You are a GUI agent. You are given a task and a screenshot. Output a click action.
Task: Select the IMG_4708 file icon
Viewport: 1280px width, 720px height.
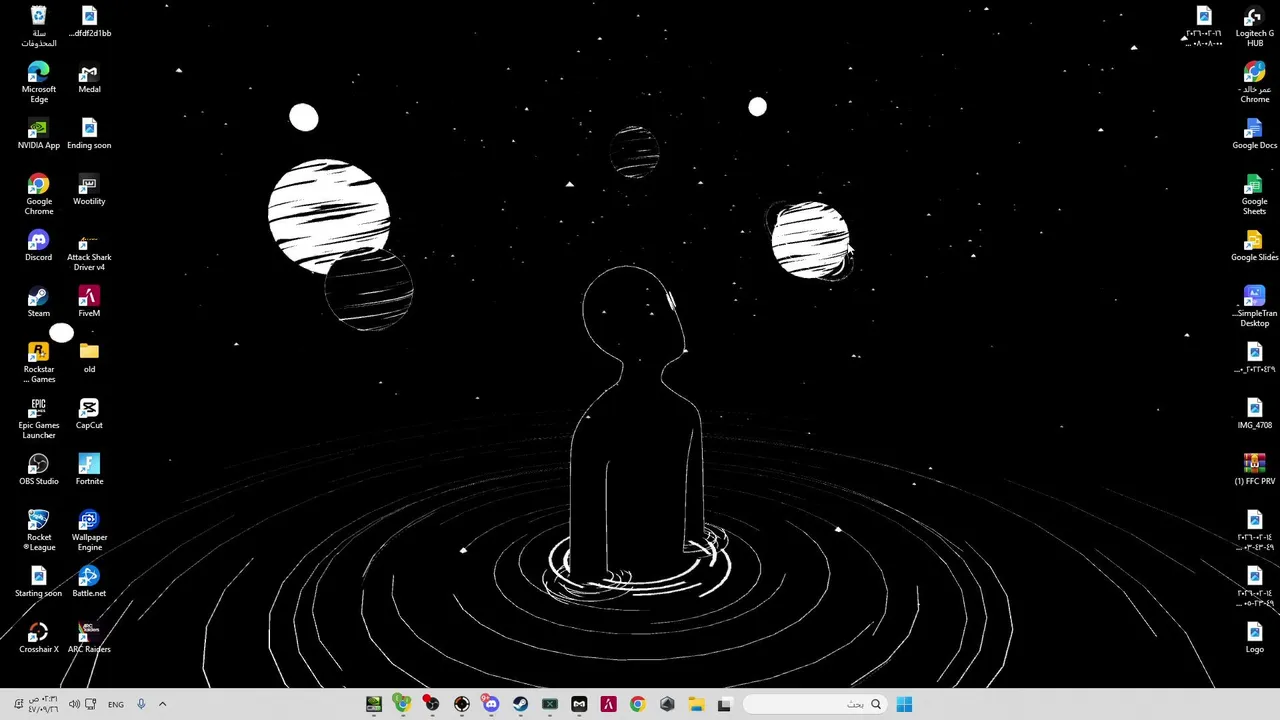click(1254, 414)
